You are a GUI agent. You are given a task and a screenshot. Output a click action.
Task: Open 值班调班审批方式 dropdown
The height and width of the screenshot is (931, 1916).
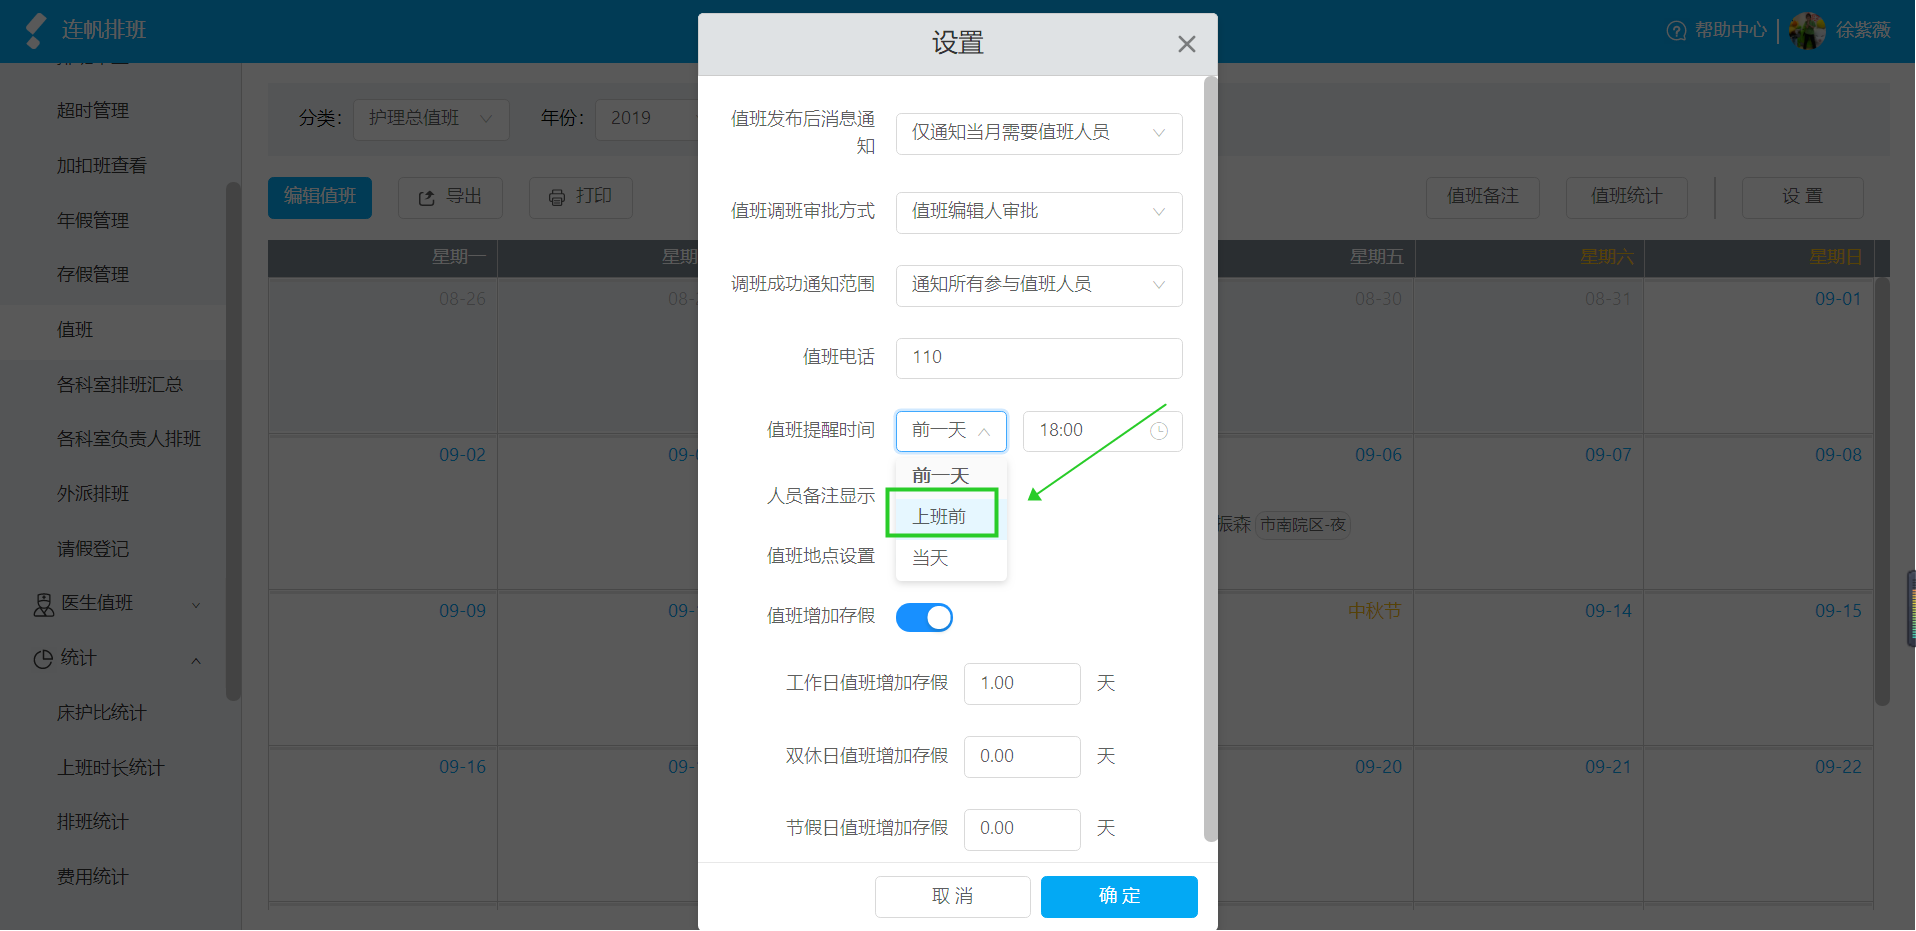[x=1039, y=212]
